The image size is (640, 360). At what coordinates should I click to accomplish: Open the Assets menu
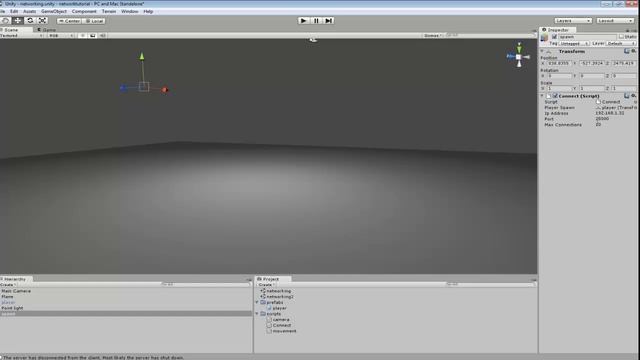point(29,11)
